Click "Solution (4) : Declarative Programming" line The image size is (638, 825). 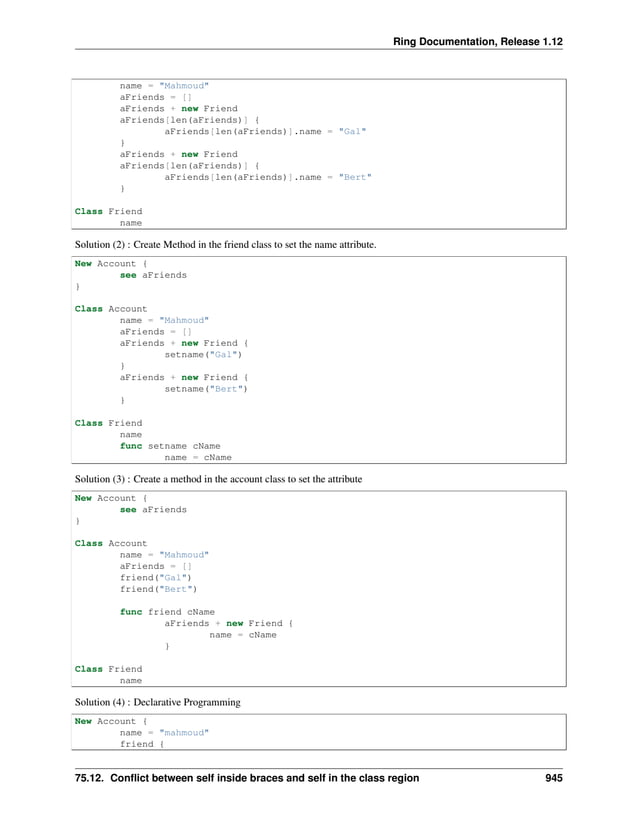pos(157,702)
